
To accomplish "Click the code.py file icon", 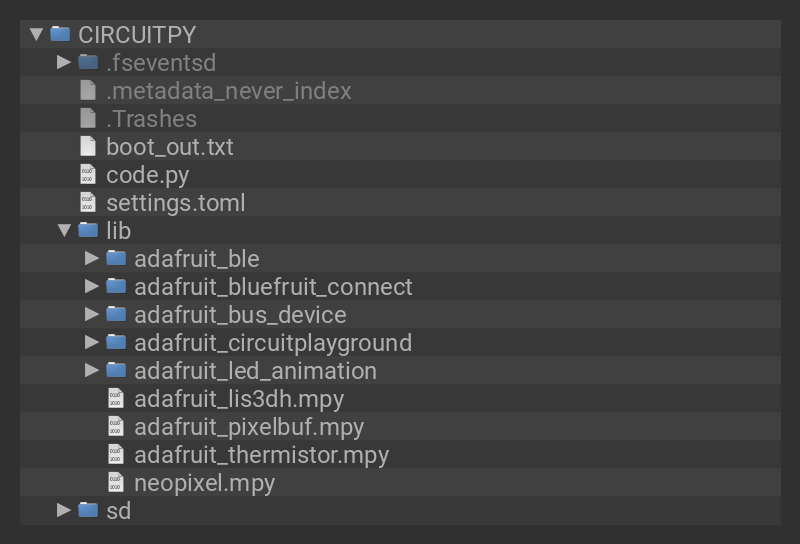I will coord(88,174).
